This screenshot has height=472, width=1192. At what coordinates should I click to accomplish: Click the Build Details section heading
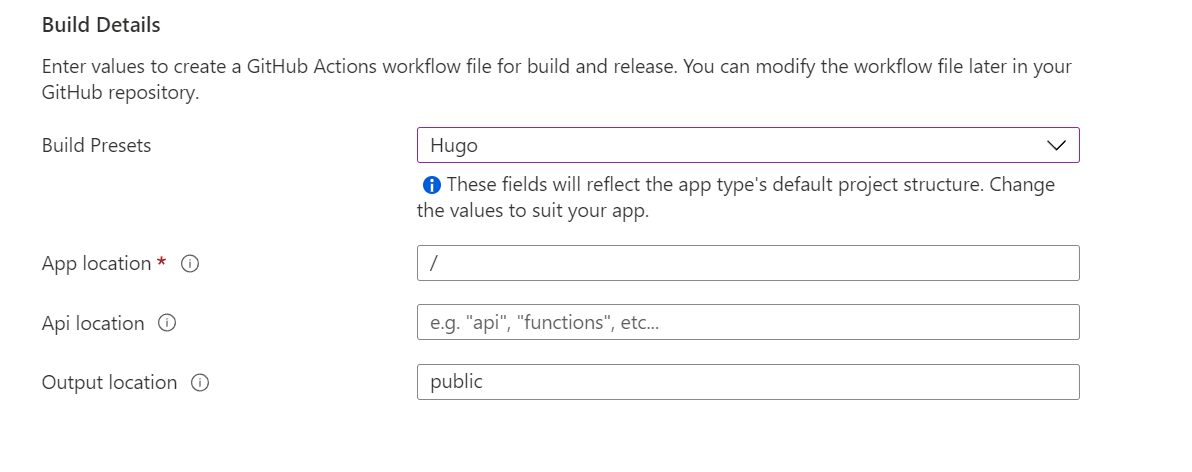100,25
